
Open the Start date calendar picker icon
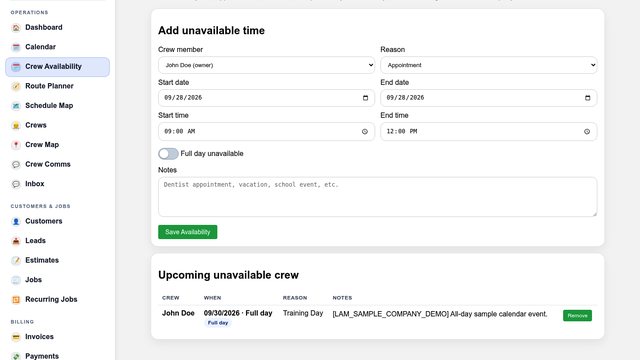pyautogui.click(x=365, y=98)
